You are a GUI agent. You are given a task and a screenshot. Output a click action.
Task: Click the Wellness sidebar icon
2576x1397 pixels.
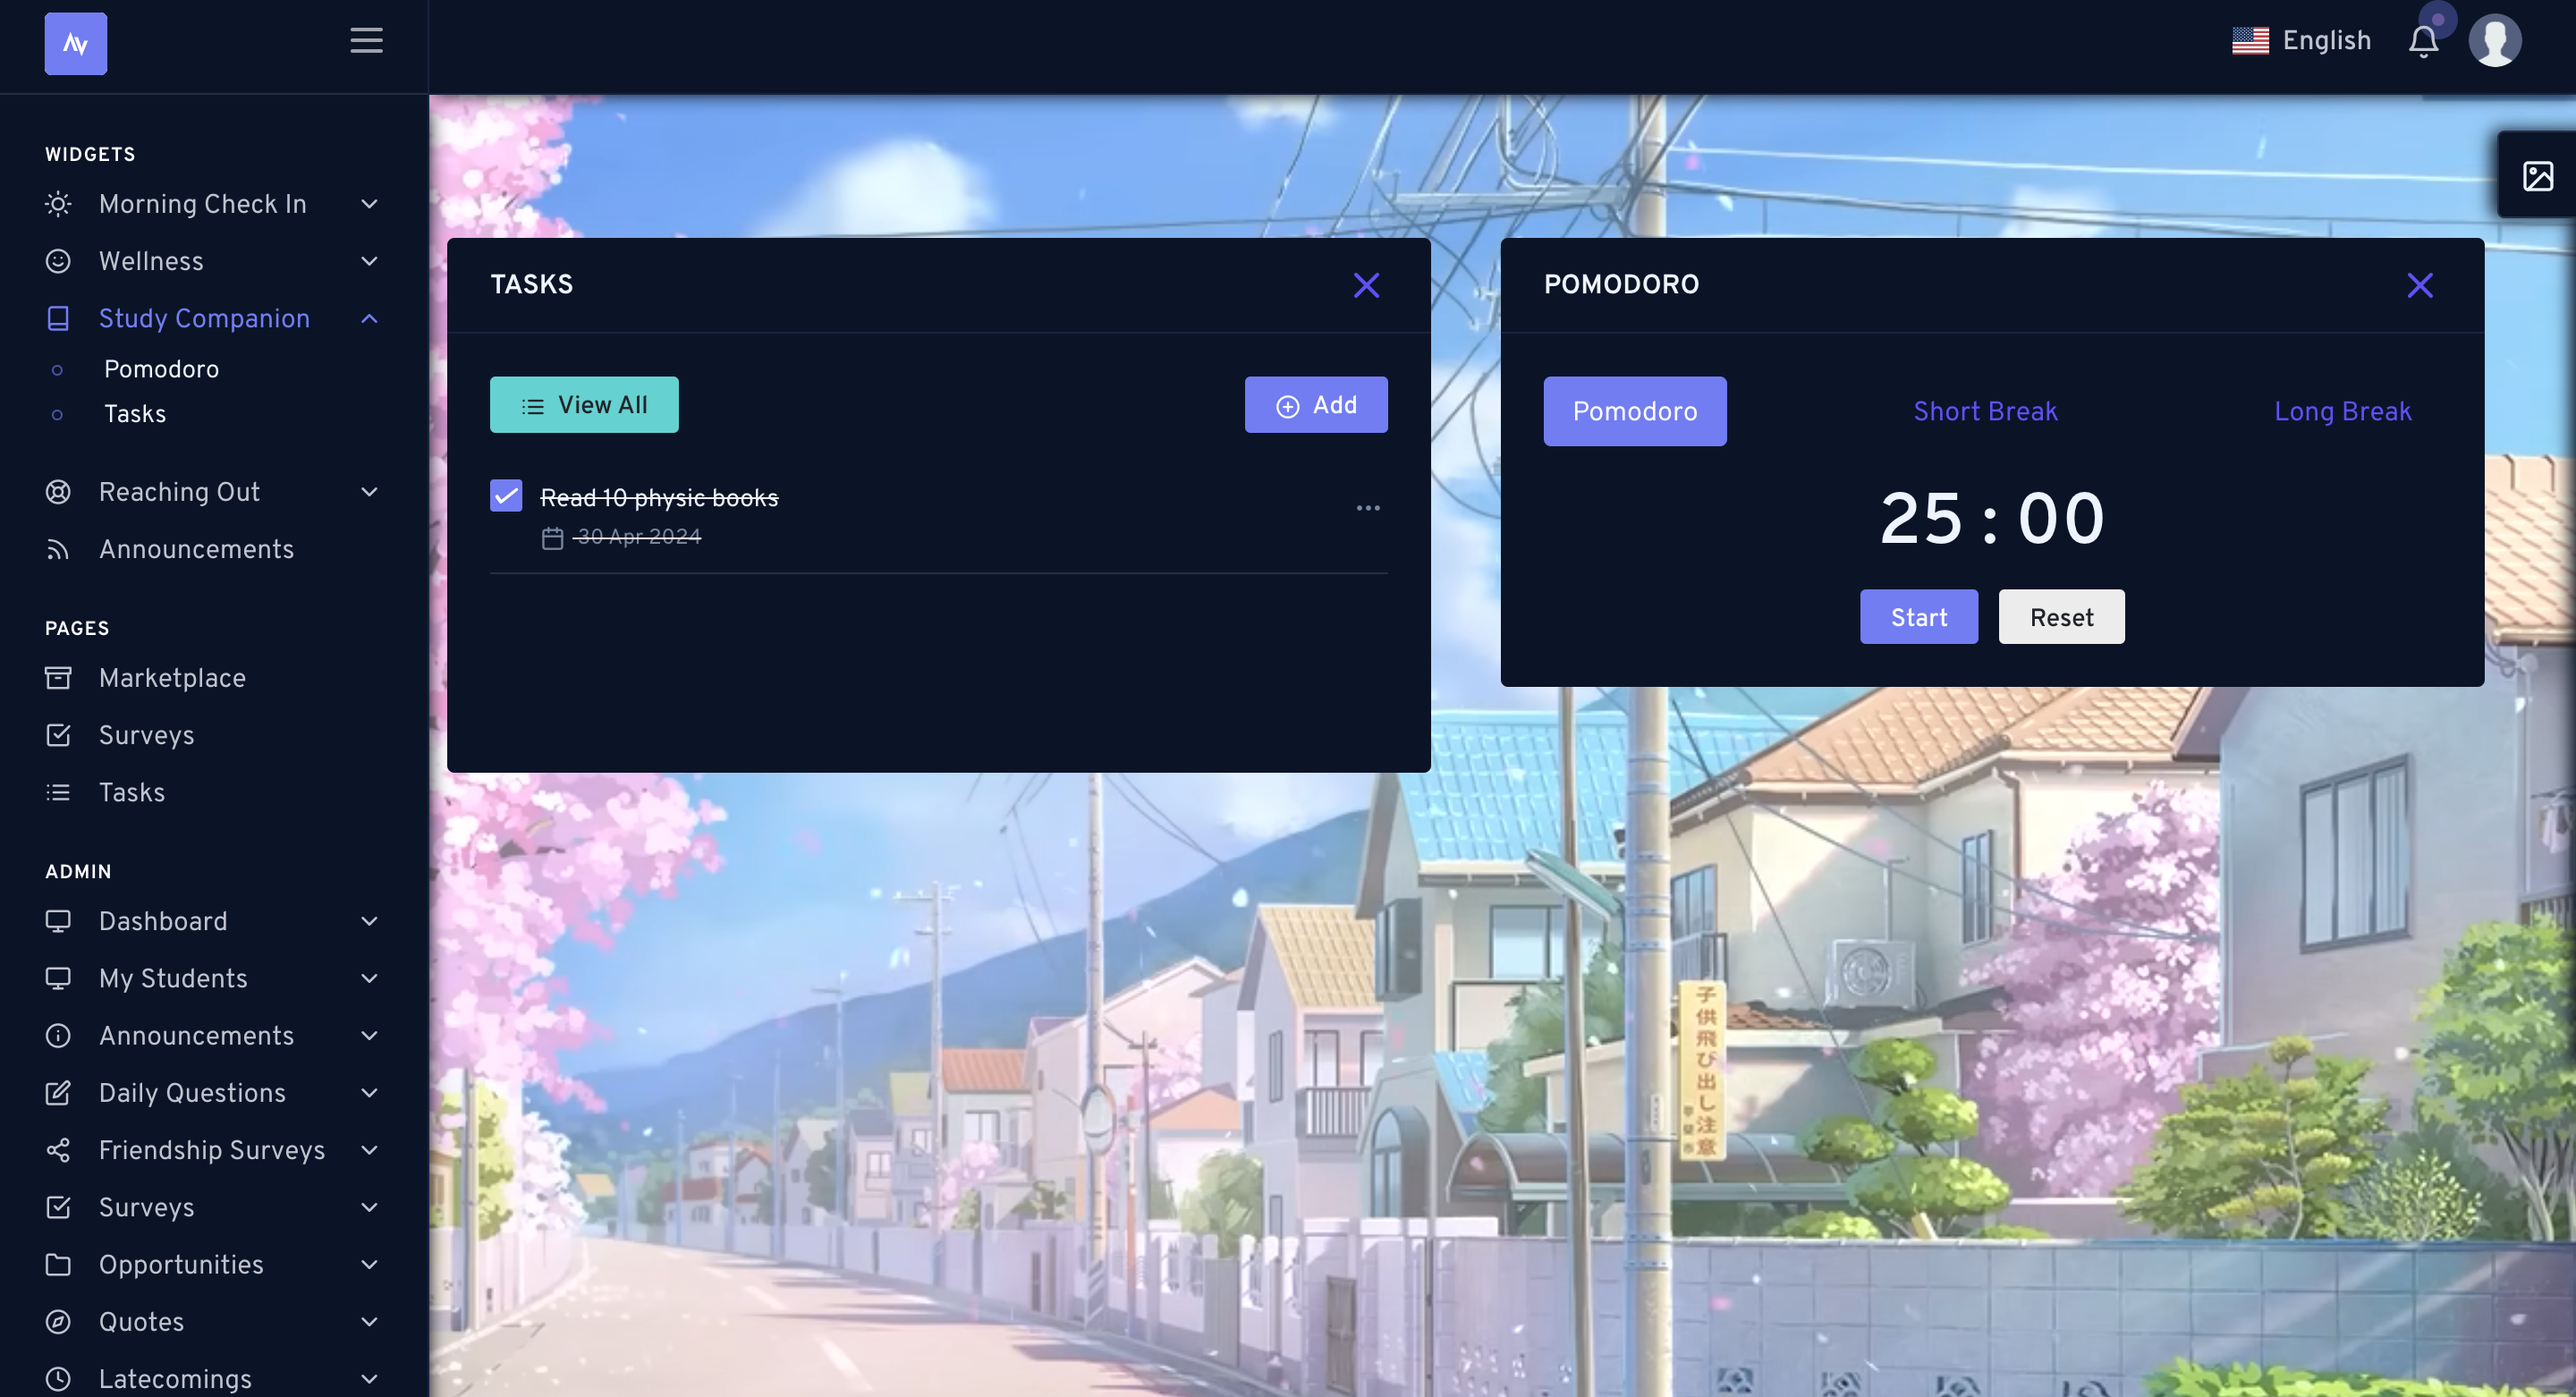58,261
